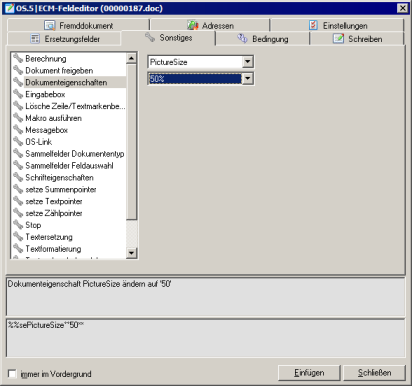The width and height of the screenshot is (412, 386).
Task: Open the Einstellungen tab
Action: (x=337, y=25)
